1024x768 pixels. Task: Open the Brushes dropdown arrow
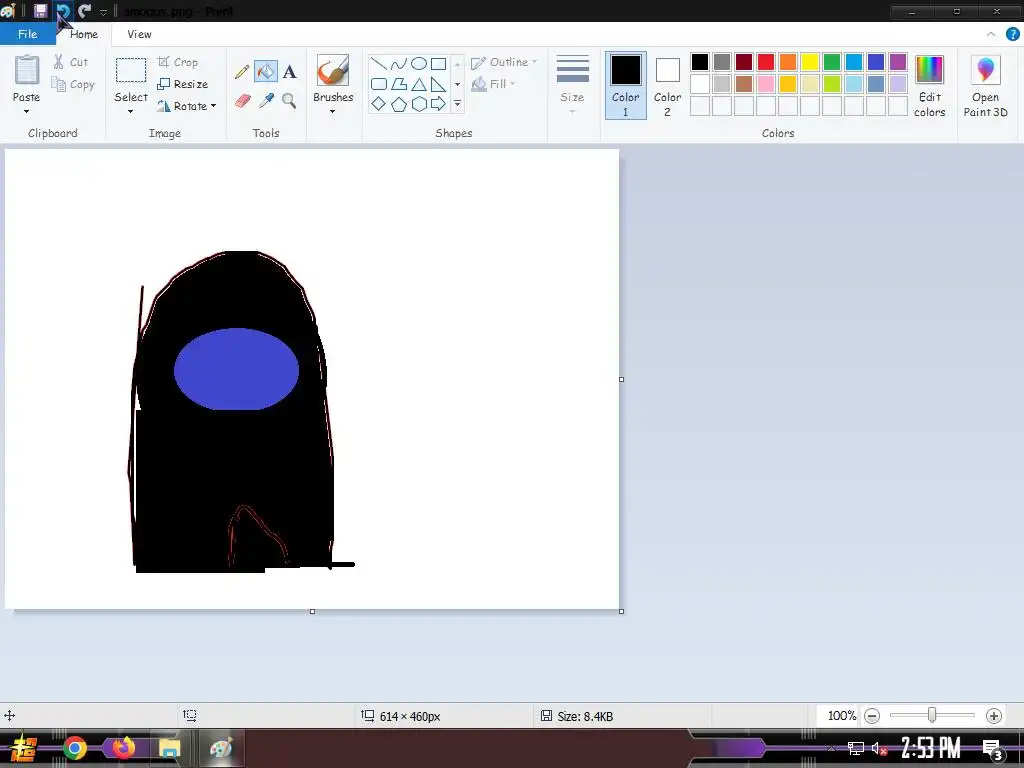[x=332, y=112]
